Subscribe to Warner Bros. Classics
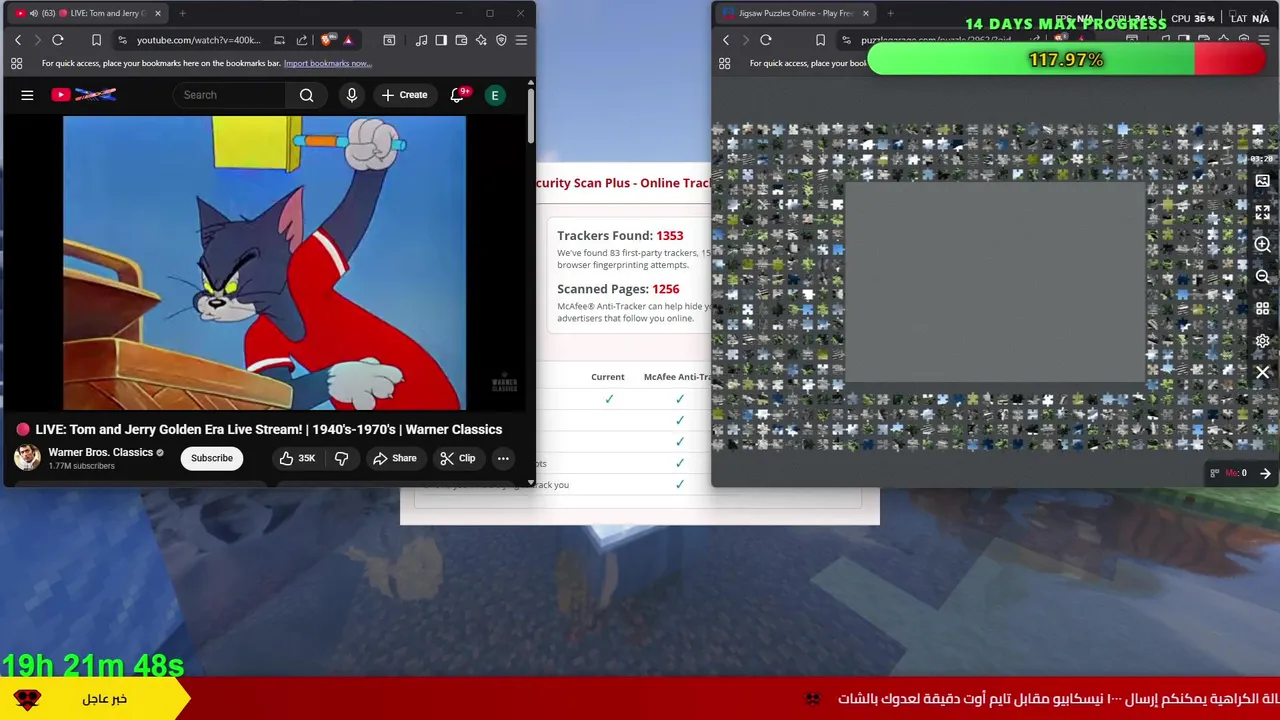Screen dimensions: 1280x720 (212, 458)
